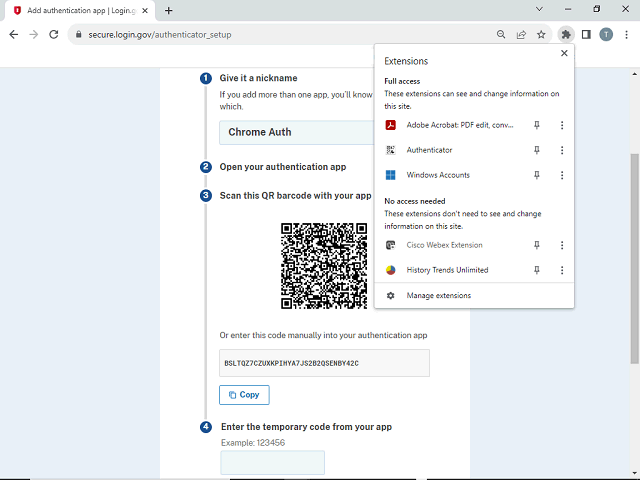Click the Example: 123456 hint text
The width and height of the screenshot is (640, 480).
point(253,442)
